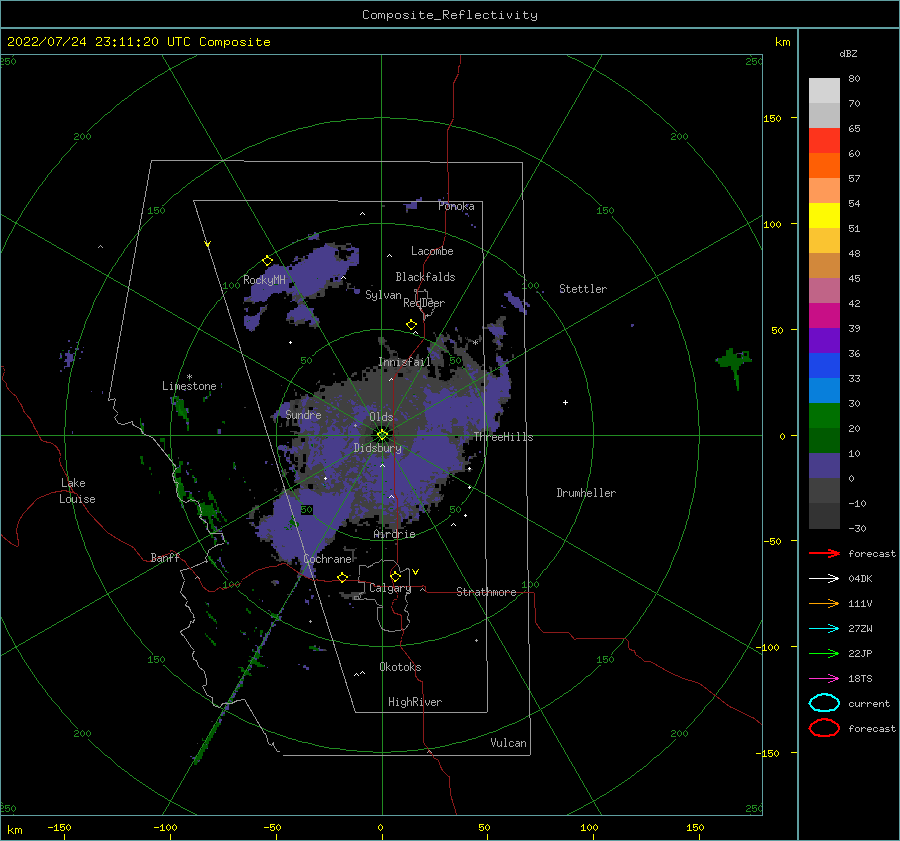Select the radar-center diamond above Didsbury
This screenshot has width=900, height=841.
coord(382,435)
